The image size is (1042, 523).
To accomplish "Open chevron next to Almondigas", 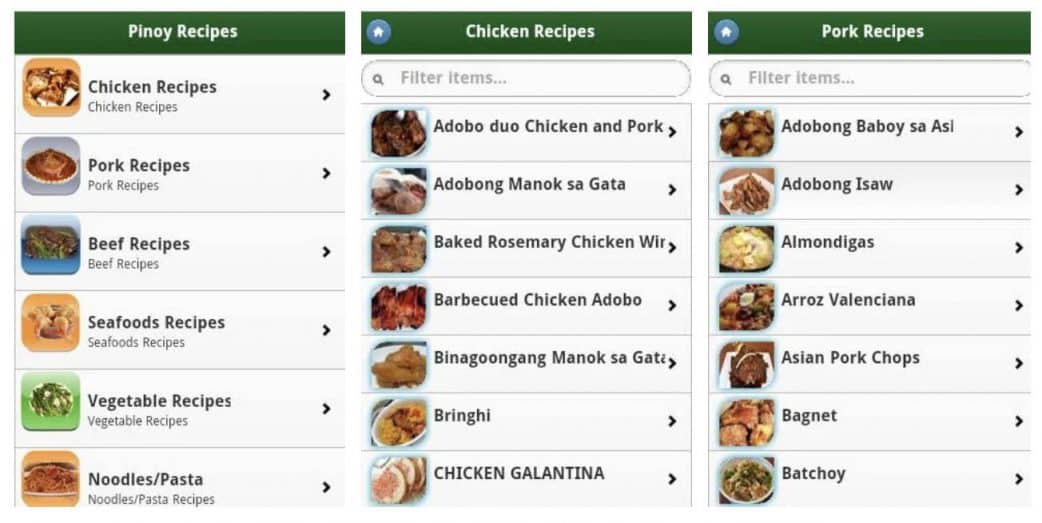I will point(1018,248).
